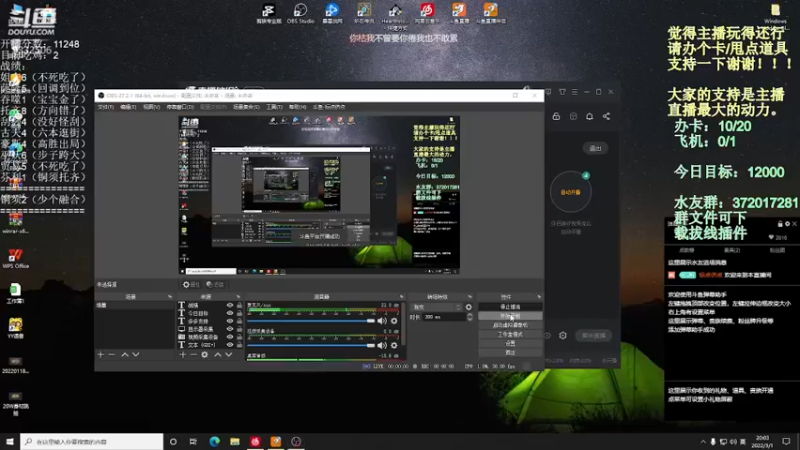The width and height of the screenshot is (800, 450).
Task: Adjust second mixer channel volume slider
Action: pos(311,345)
